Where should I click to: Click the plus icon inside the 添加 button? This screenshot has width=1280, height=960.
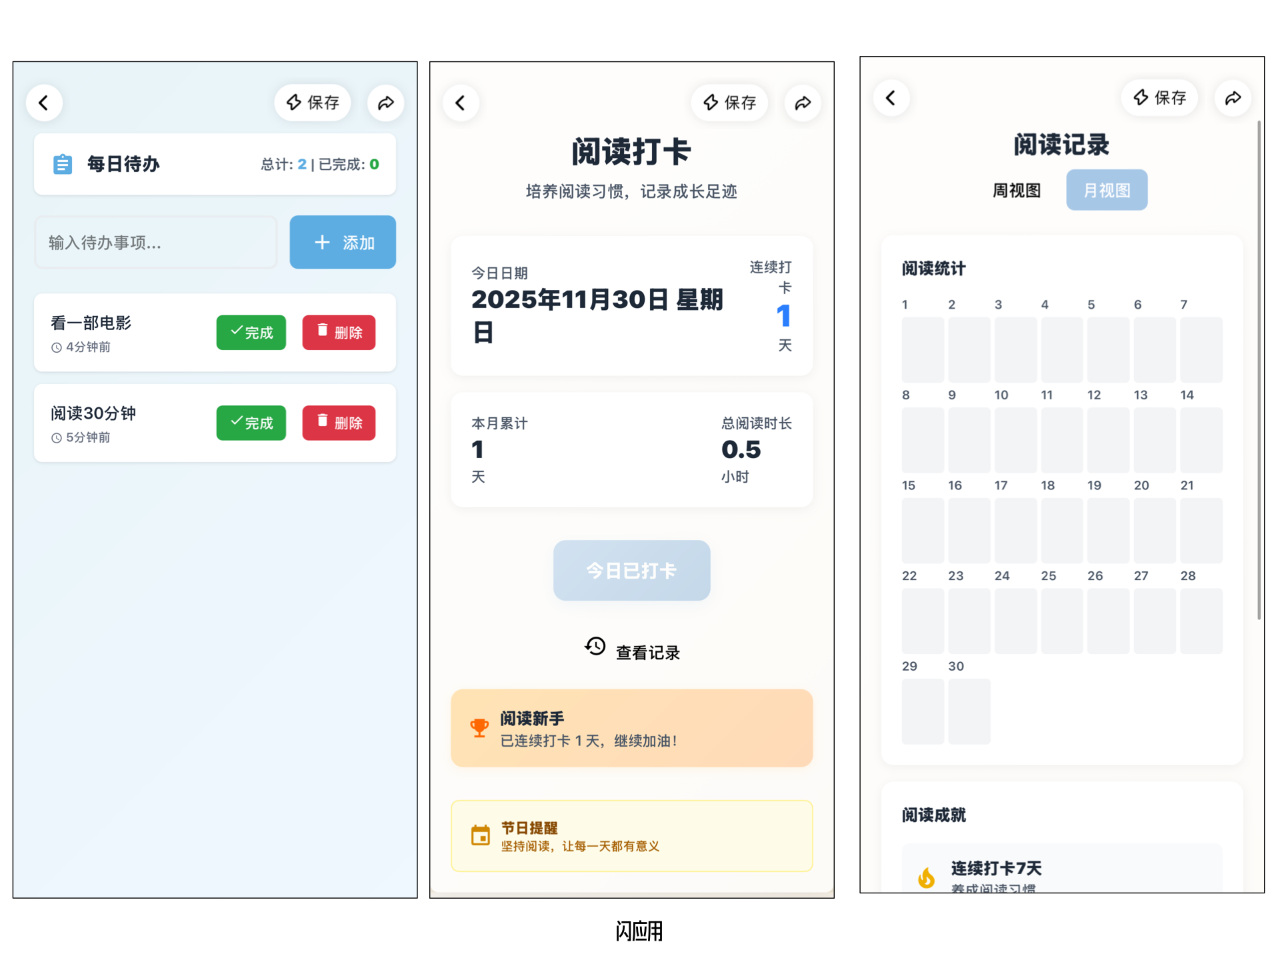[x=321, y=242]
